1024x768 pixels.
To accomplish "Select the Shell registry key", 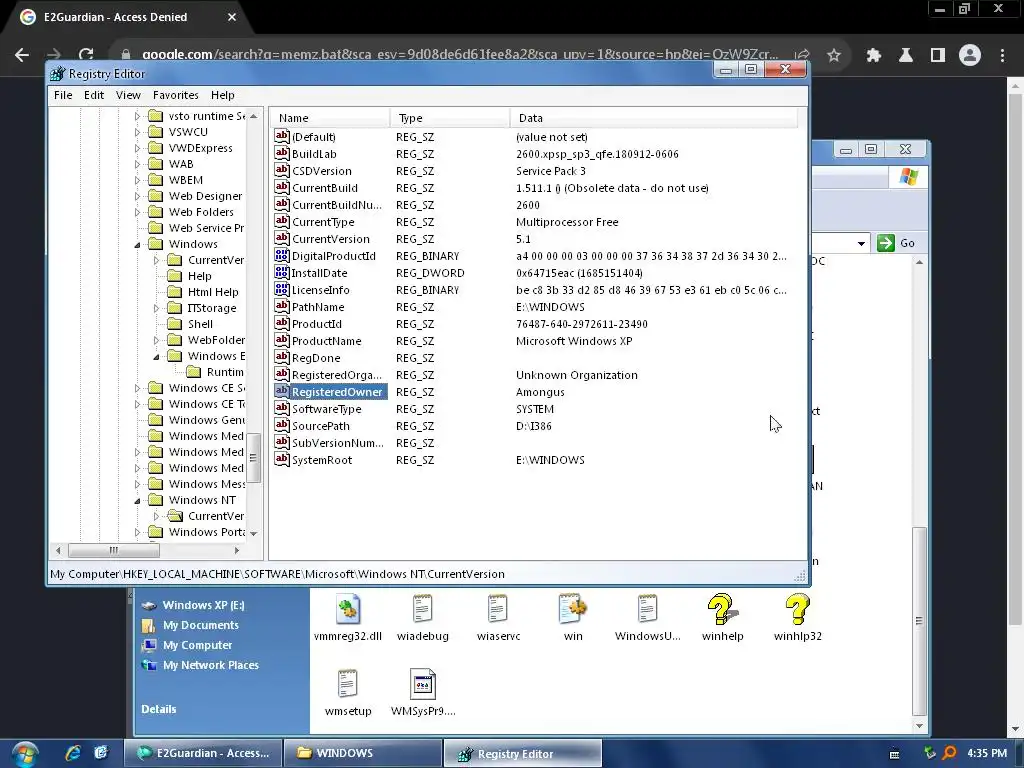I will (200, 324).
